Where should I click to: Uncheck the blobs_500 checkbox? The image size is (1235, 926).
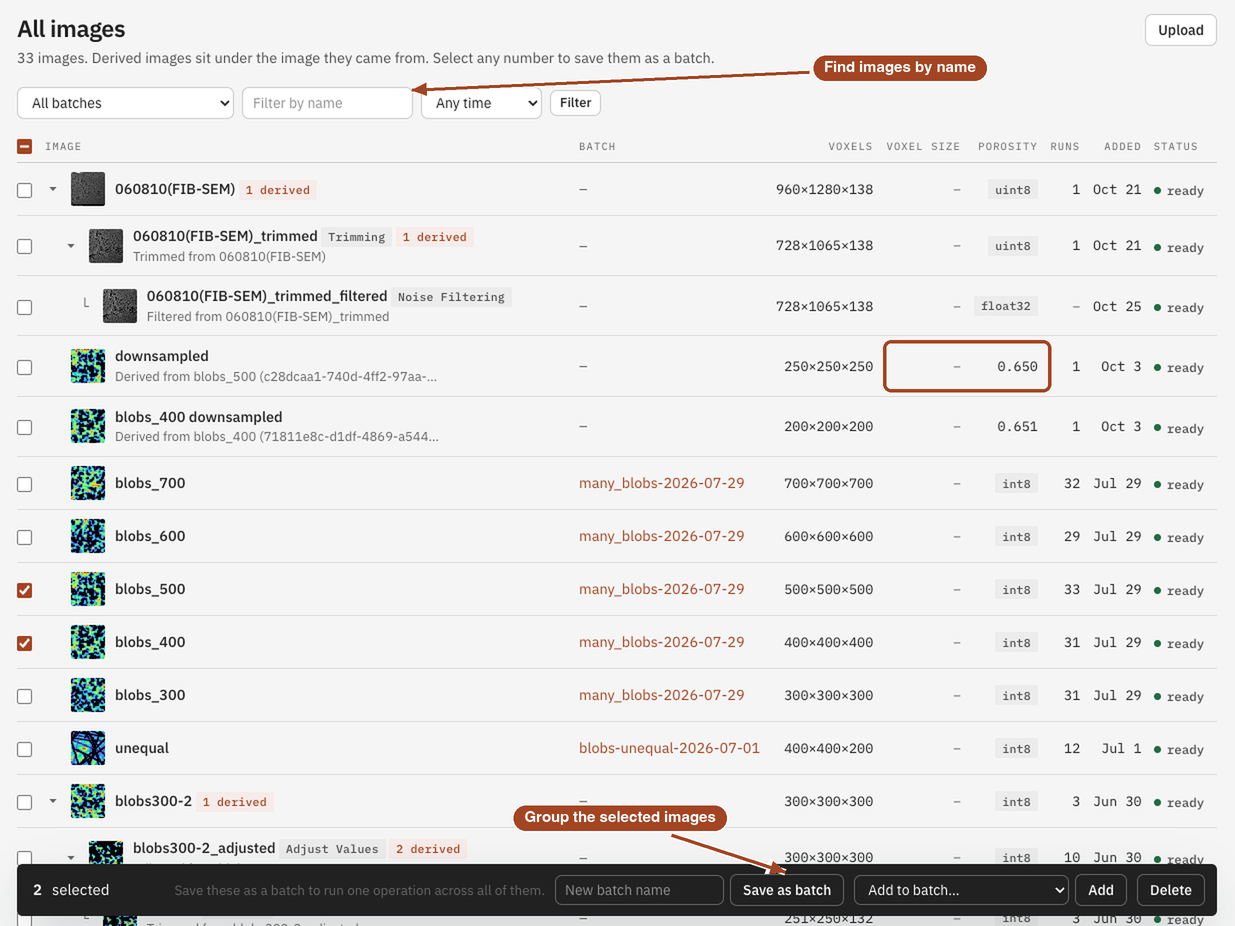(25, 590)
